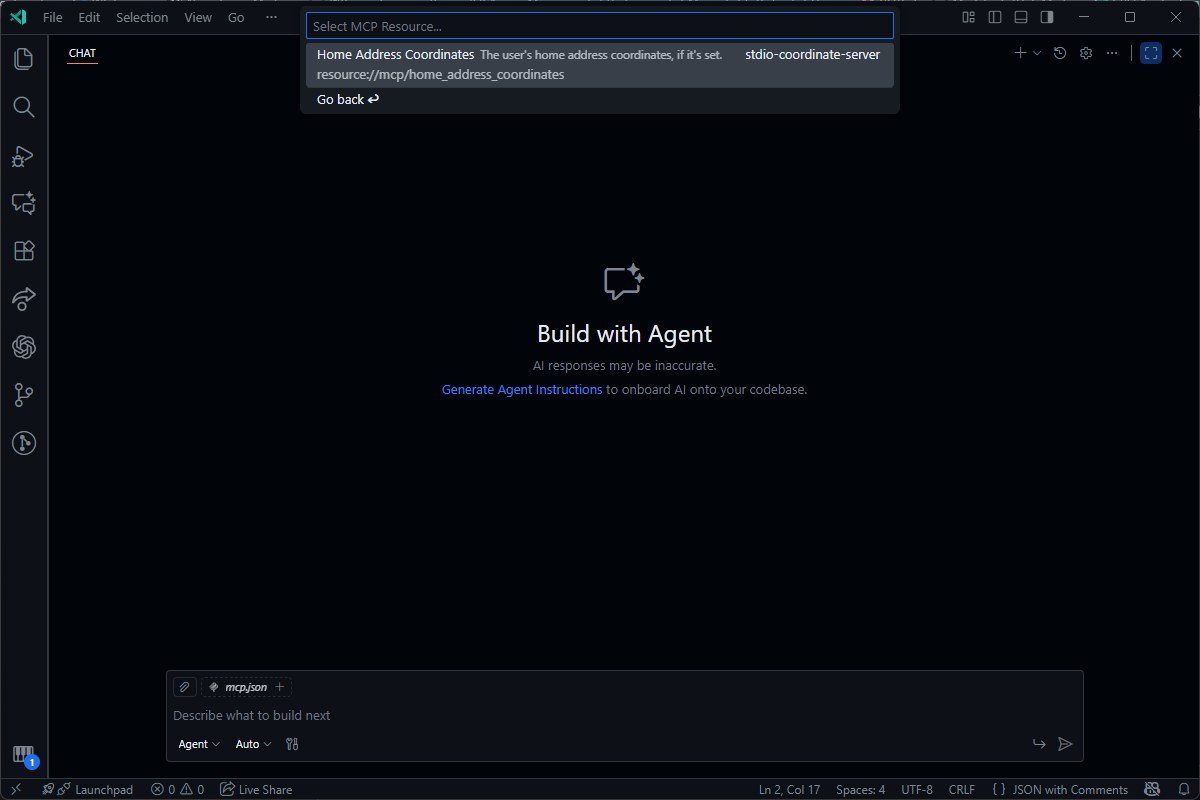This screenshot has height=800, width=1200.
Task: Open the ChatGPT extension icon in the sidebar
Action: tap(22, 347)
